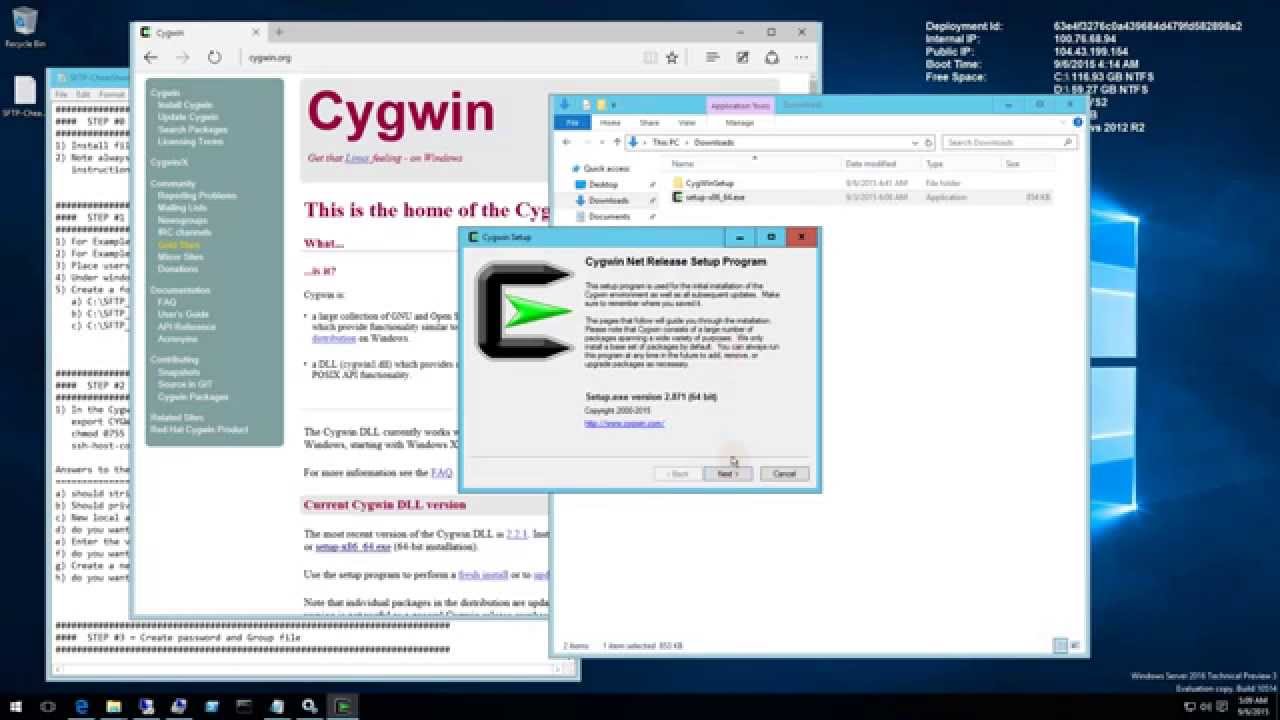Click Cancel in the Cygwin Setup dialog
1280x720 pixels.
[784, 474]
